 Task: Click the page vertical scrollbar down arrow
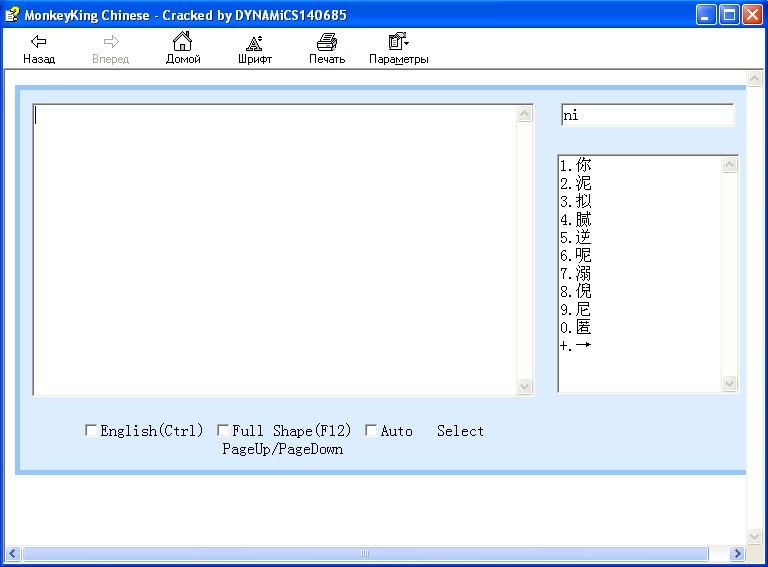point(754,536)
